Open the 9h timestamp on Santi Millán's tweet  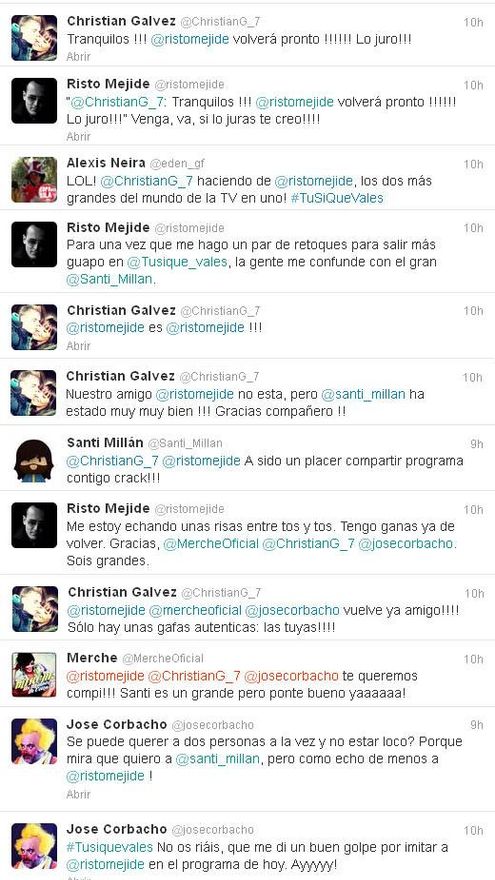(x=476, y=444)
